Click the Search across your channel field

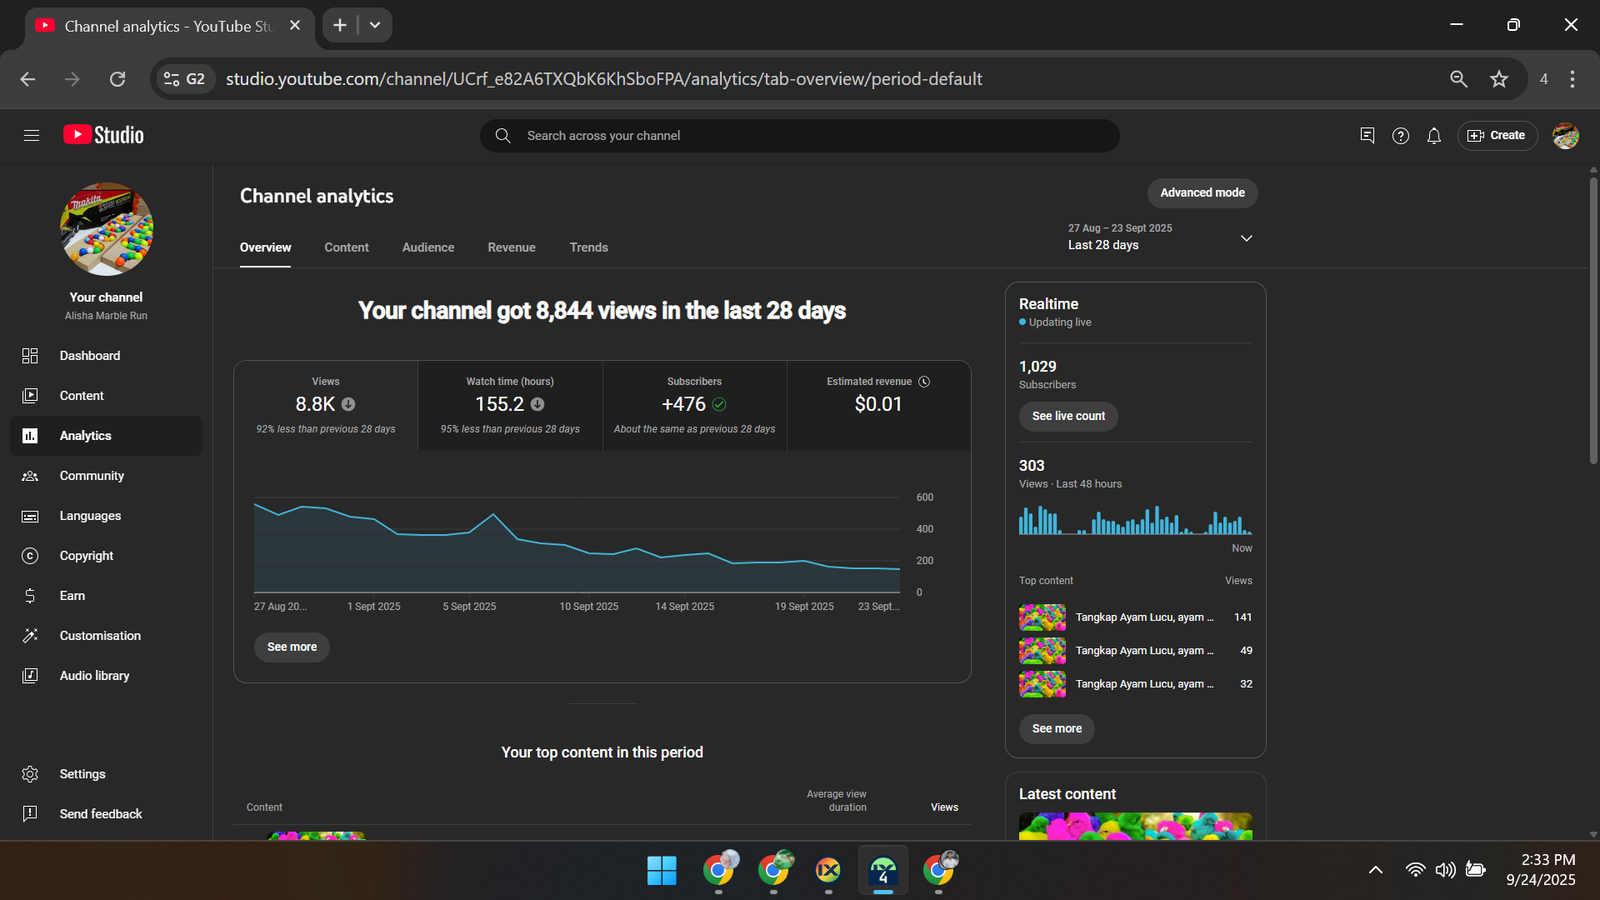(x=800, y=136)
